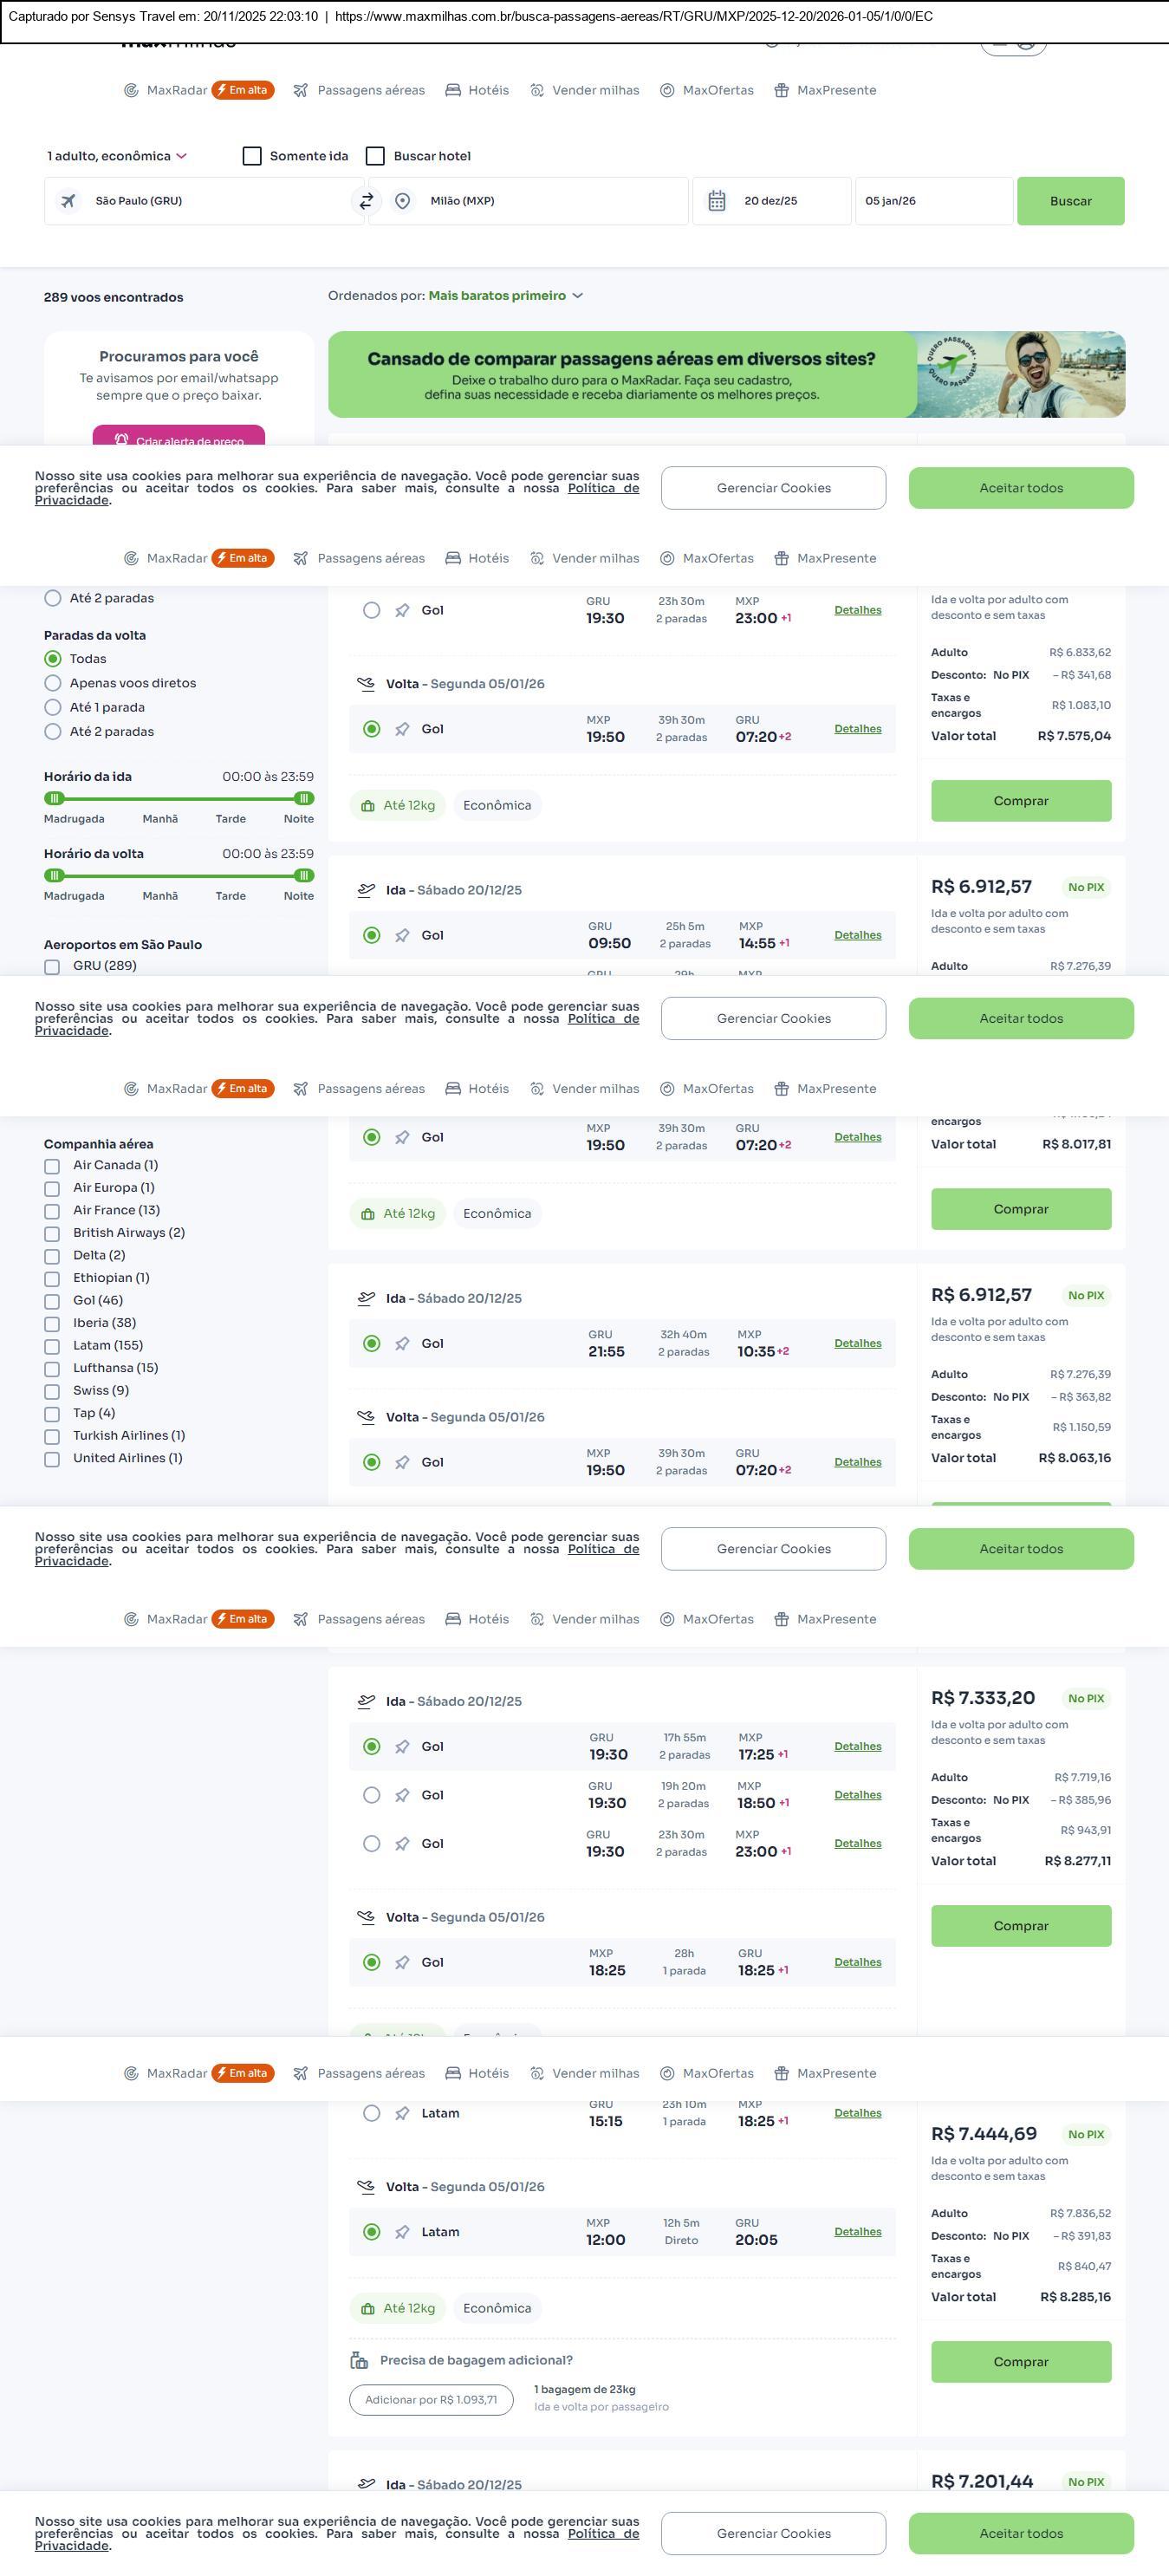1169x2576 pixels.
Task: Go to Vender milhas in the top navigation
Action: click(x=585, y=90)
